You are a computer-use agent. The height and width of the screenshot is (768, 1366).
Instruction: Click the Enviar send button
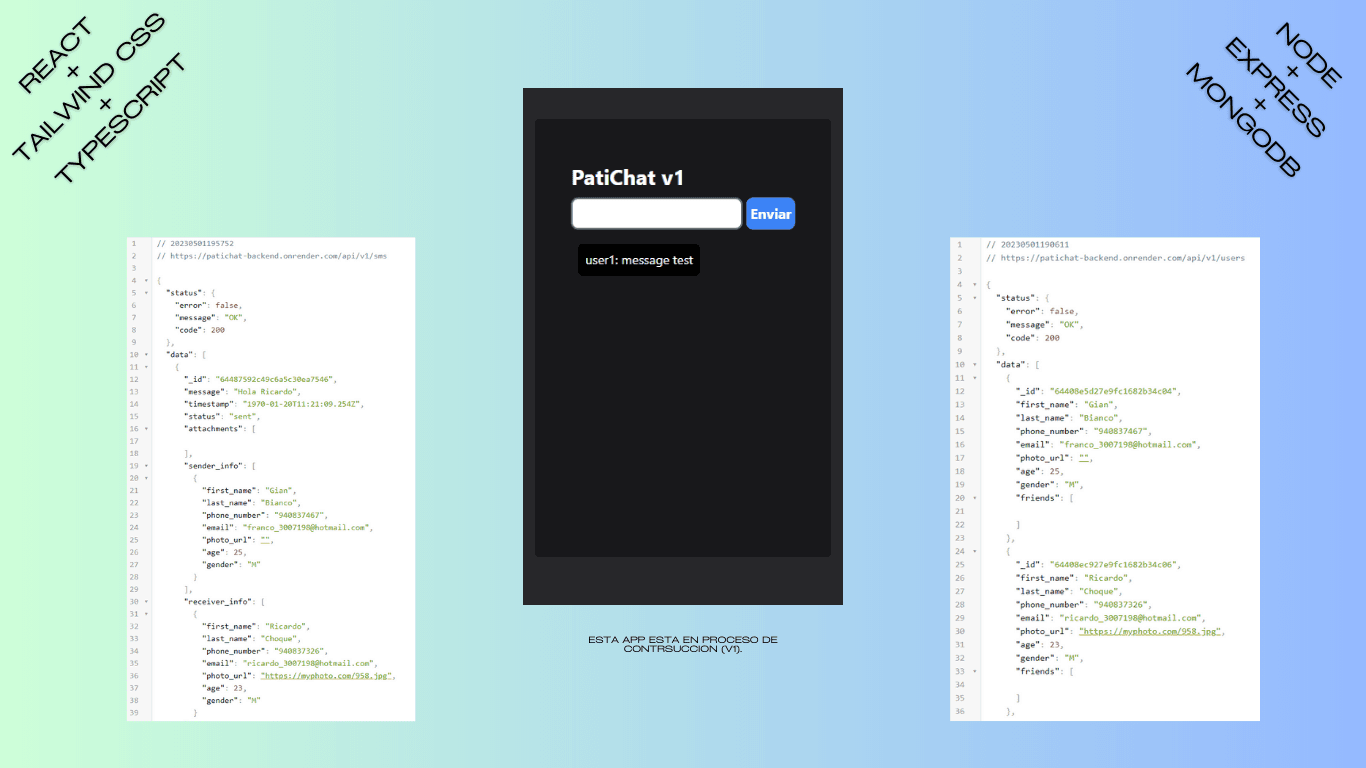(770, 214)
